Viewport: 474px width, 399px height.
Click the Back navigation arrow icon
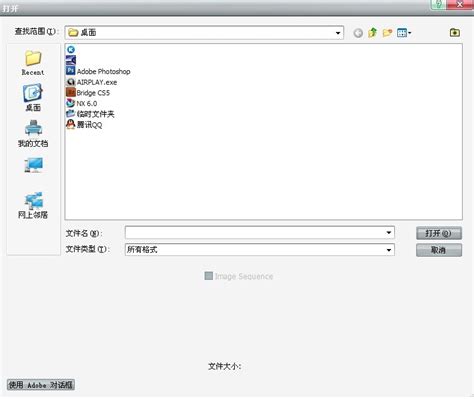coord(358,33)
